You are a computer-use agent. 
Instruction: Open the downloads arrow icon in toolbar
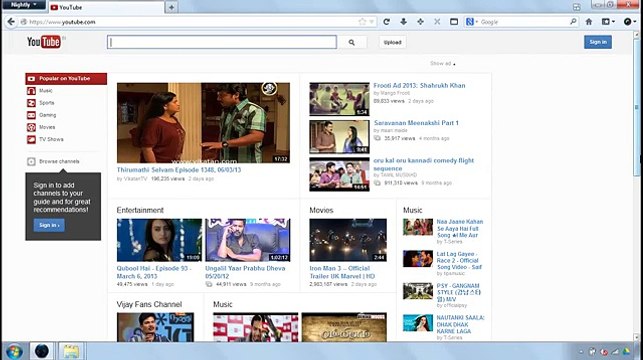[x=404, y=22]
